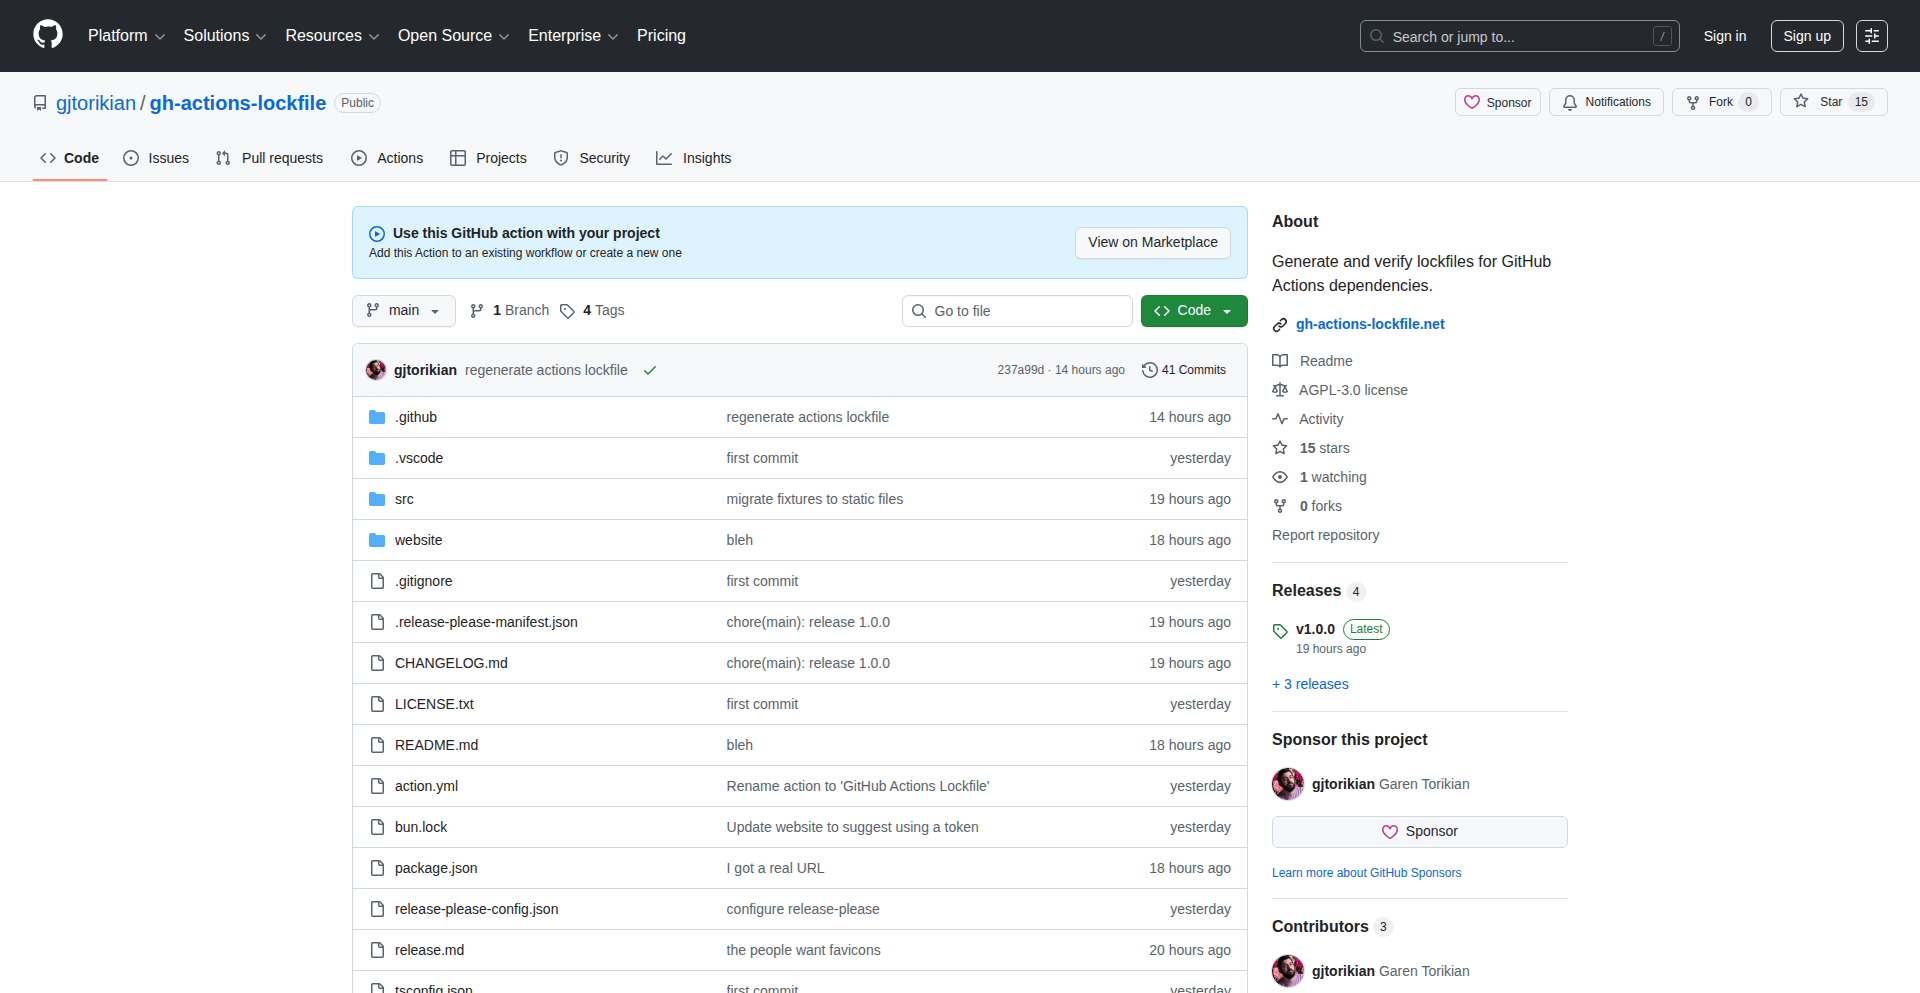
Task: Click the branch icon next to '1 Branch'
Action: click(x=476, y=310)
